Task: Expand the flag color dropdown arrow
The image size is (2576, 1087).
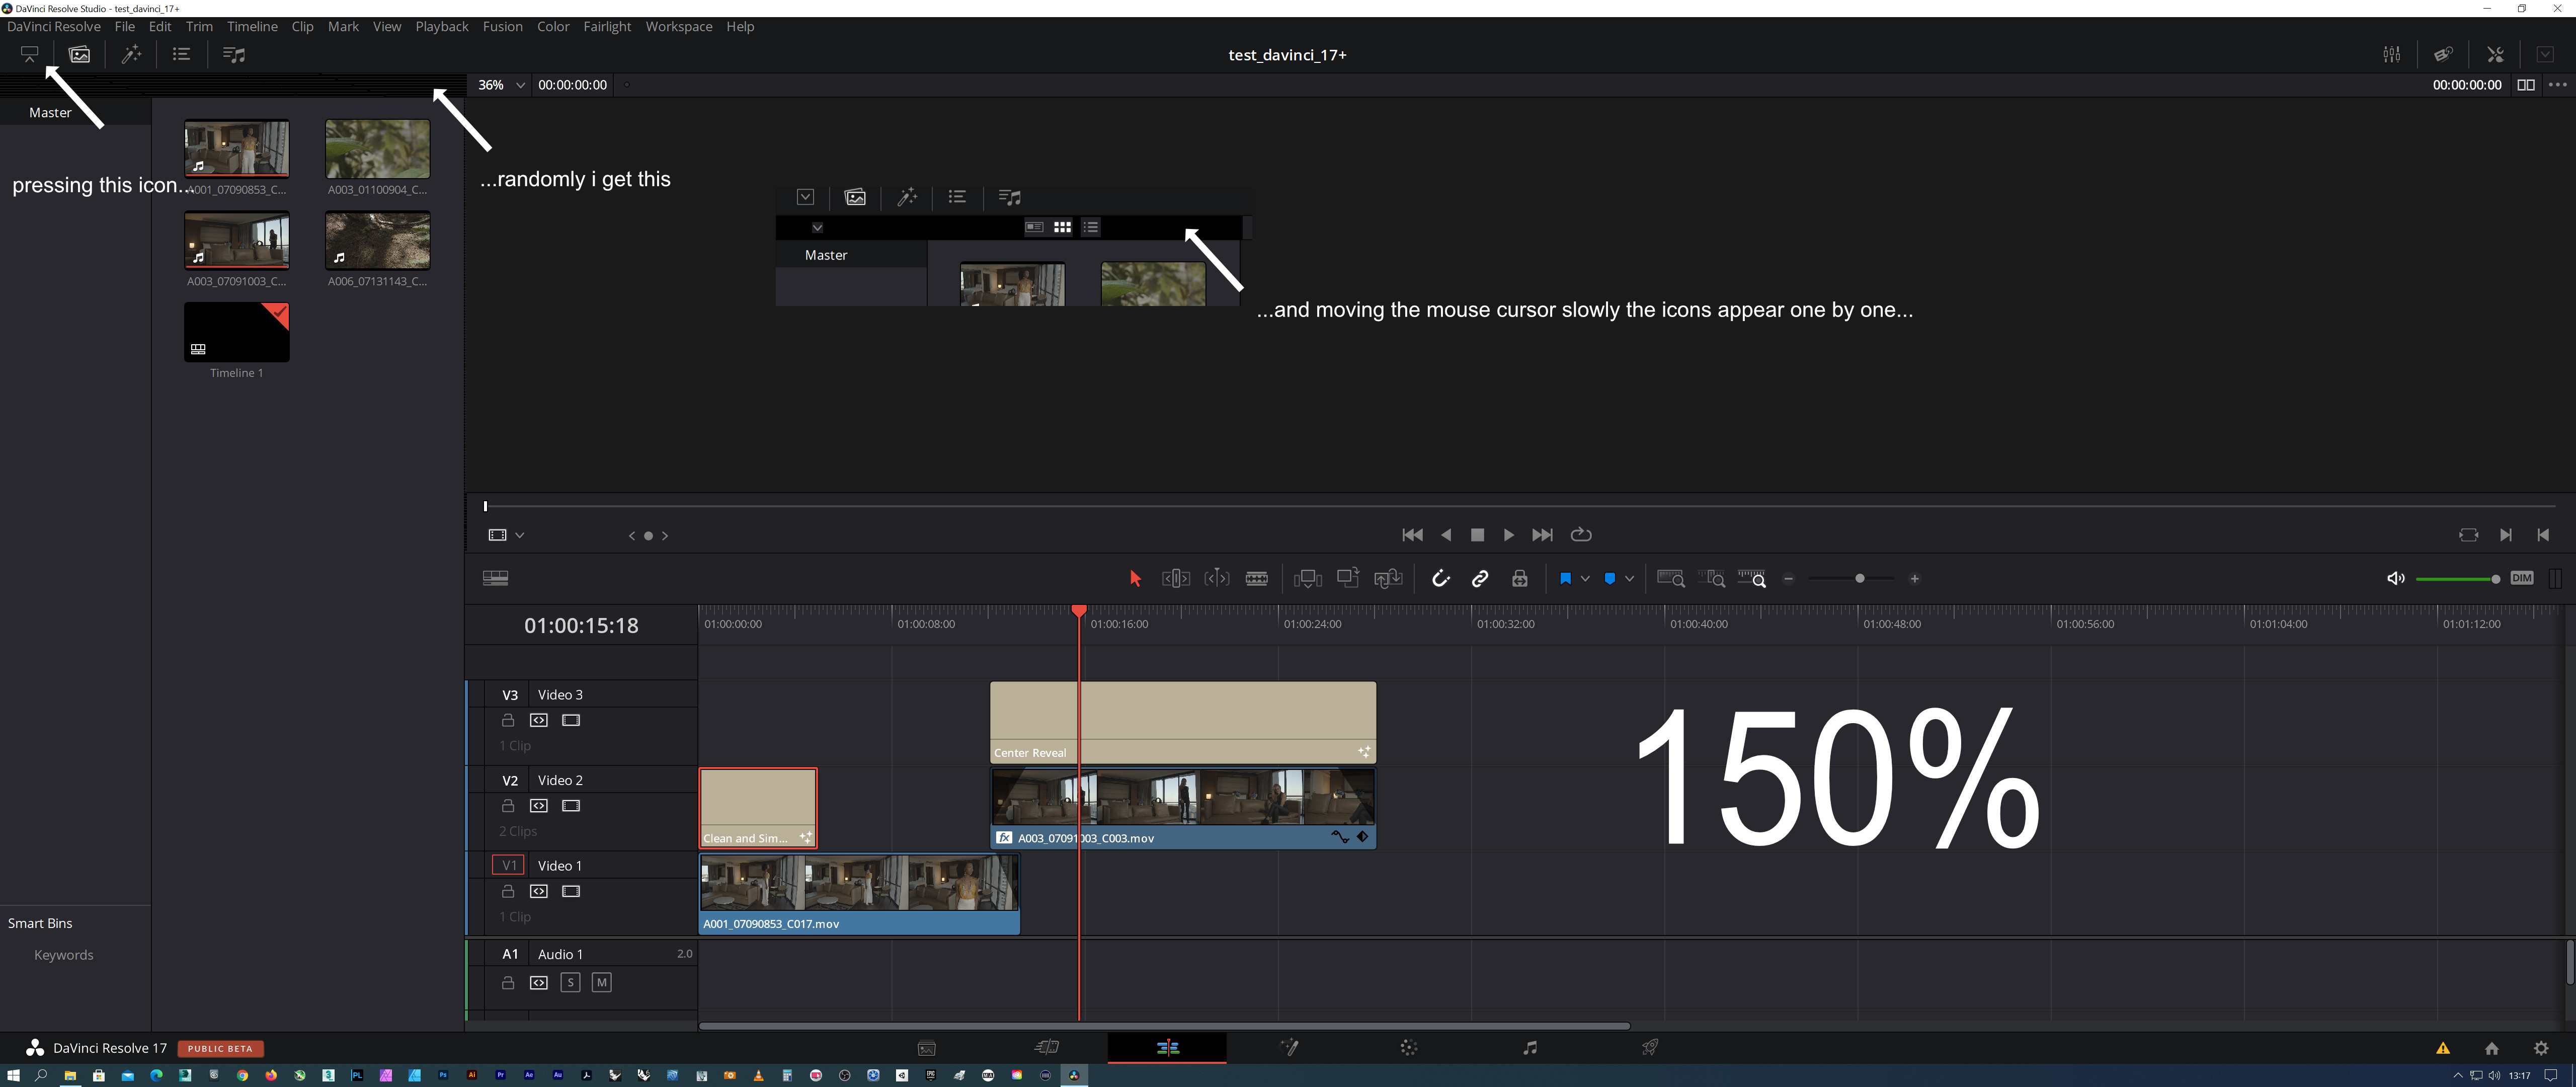Action: click(x=1585, y=579)
